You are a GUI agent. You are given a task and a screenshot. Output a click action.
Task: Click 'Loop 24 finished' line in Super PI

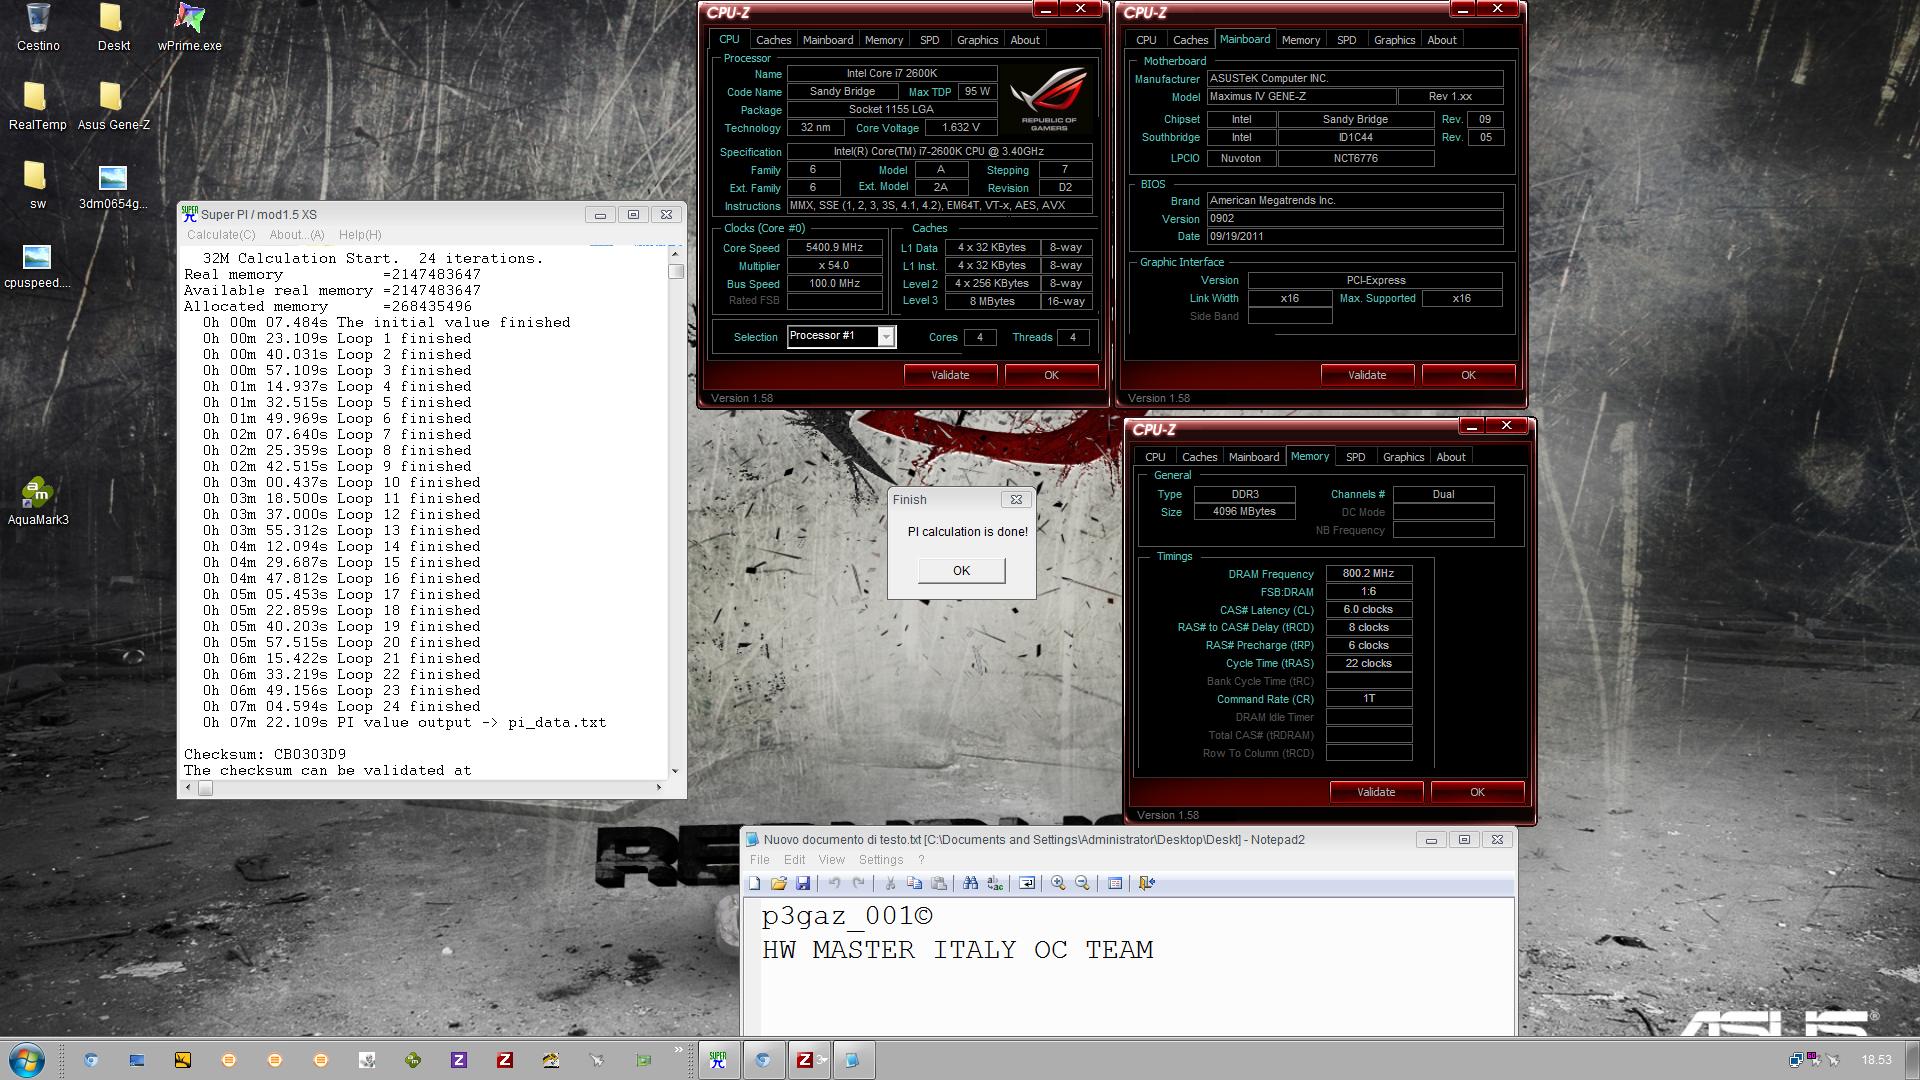342,707
